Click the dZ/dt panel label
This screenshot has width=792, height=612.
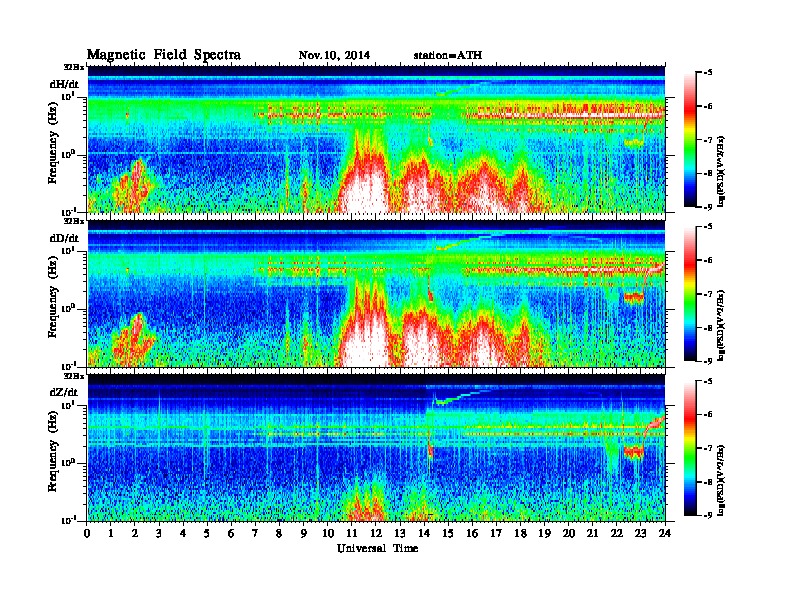click(x=64, y=392)
